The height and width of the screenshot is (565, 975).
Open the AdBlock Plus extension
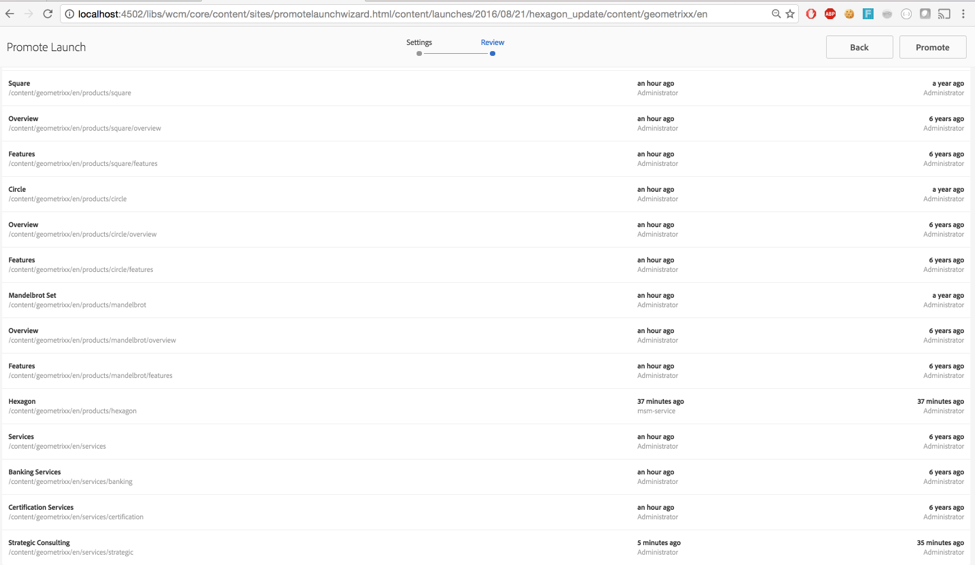(830, 14)
